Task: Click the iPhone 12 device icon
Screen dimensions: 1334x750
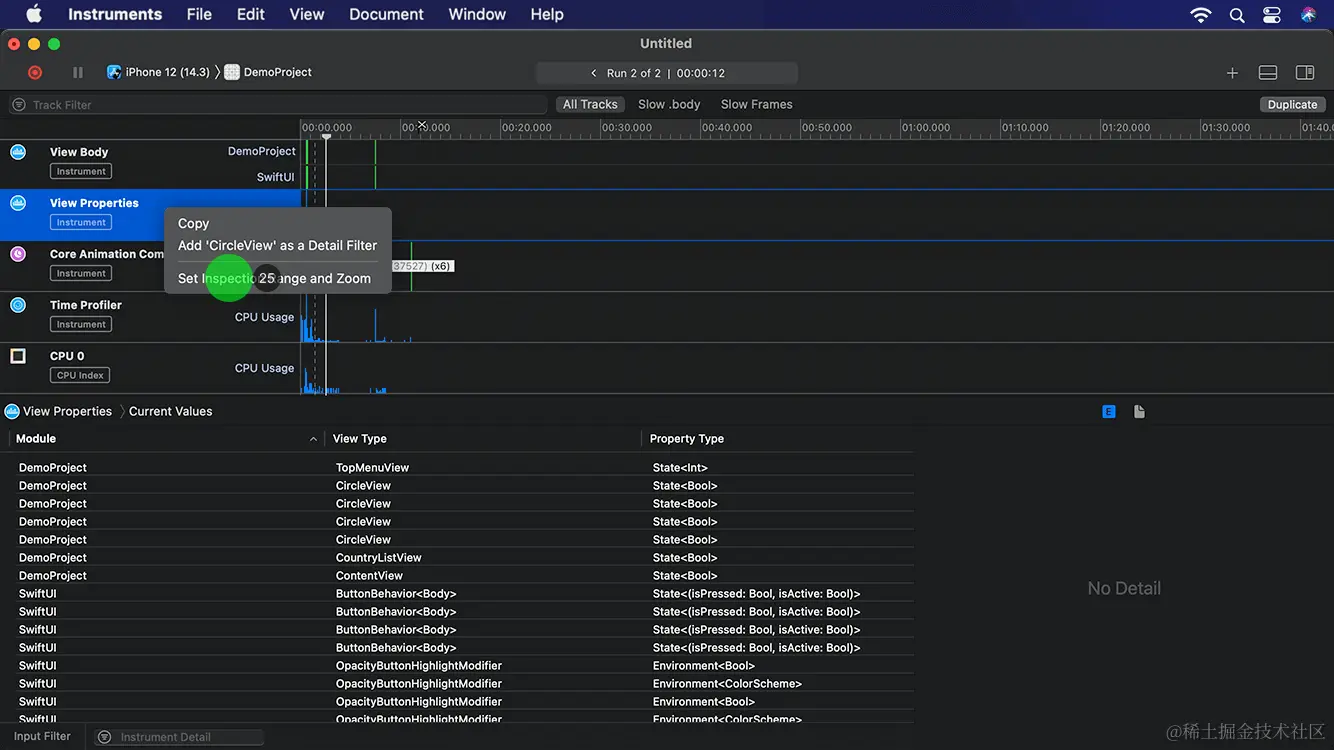Action: click(114, 72)
